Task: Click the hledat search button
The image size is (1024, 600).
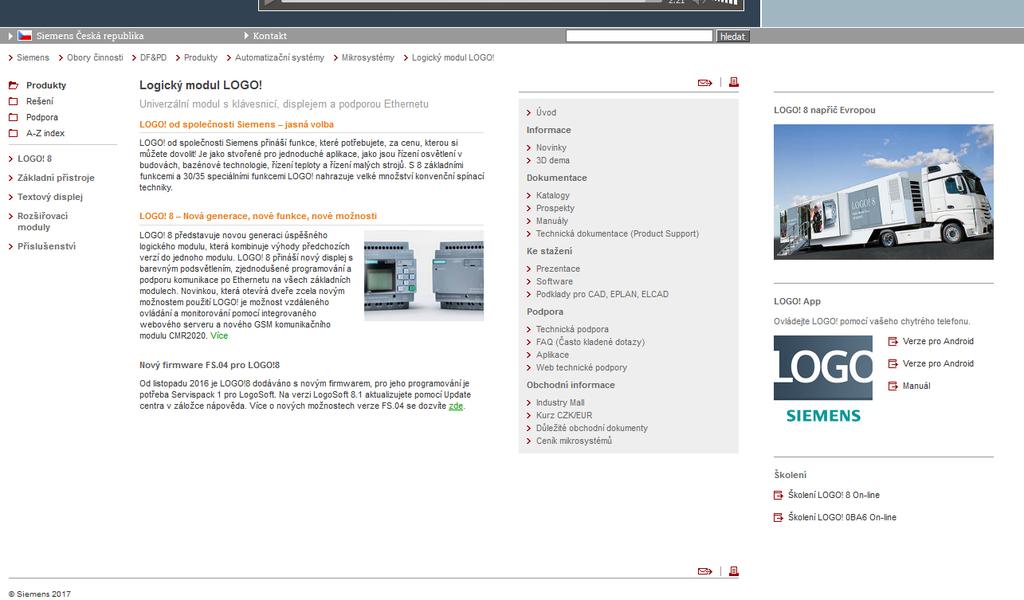Action: [732, 37]
